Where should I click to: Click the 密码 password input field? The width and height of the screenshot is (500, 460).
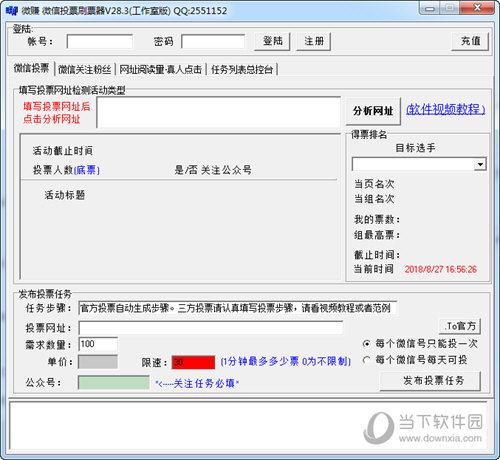[x=213, y=42]
